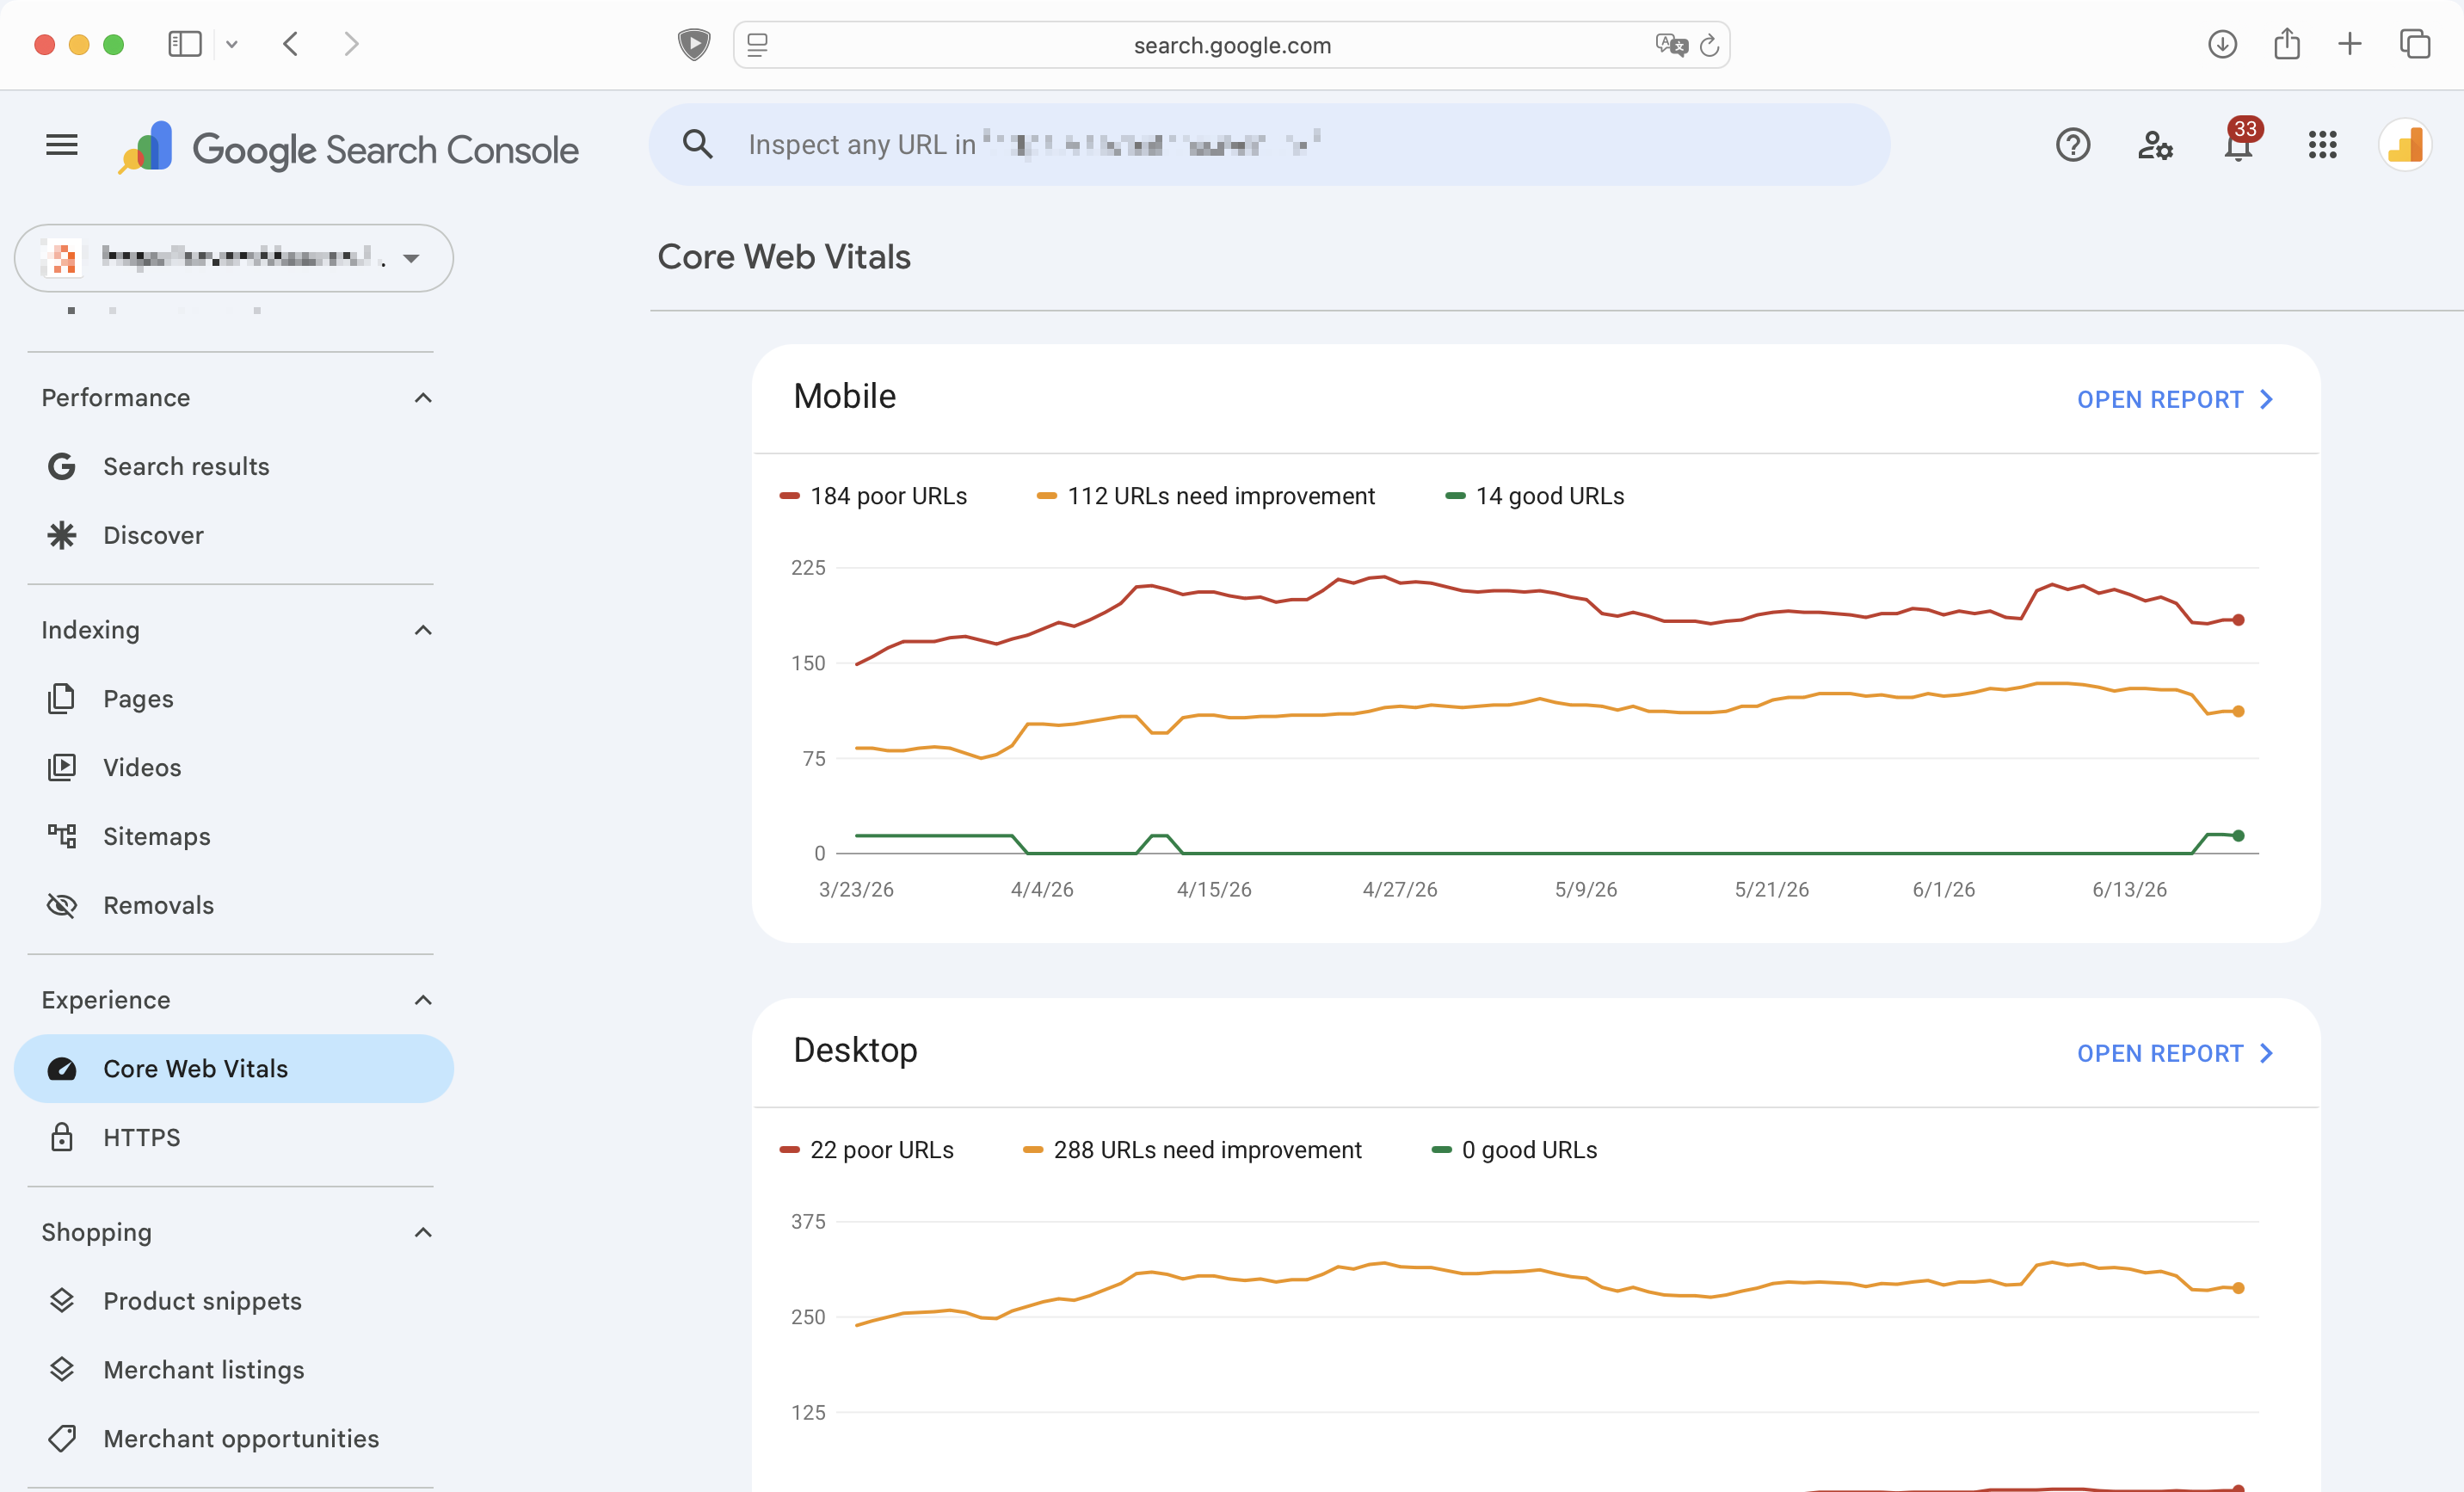
Task: Toggle Mobile 112 URLs need improvement legend
Action: [x=1205, y=496]
